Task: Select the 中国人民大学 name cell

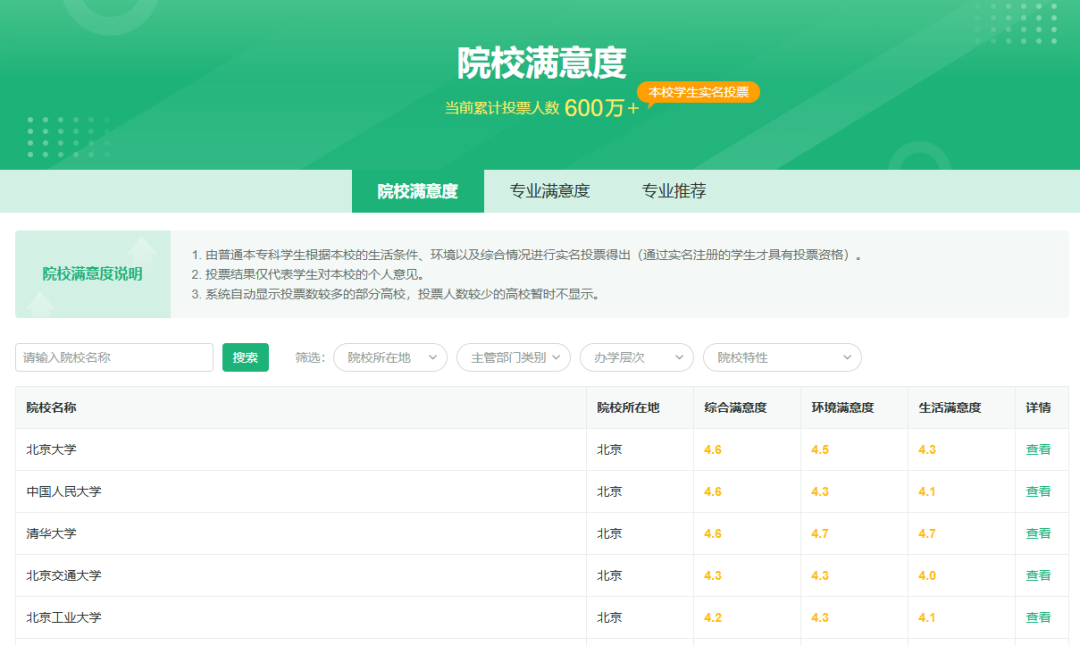Action: [x=301, y=492]
